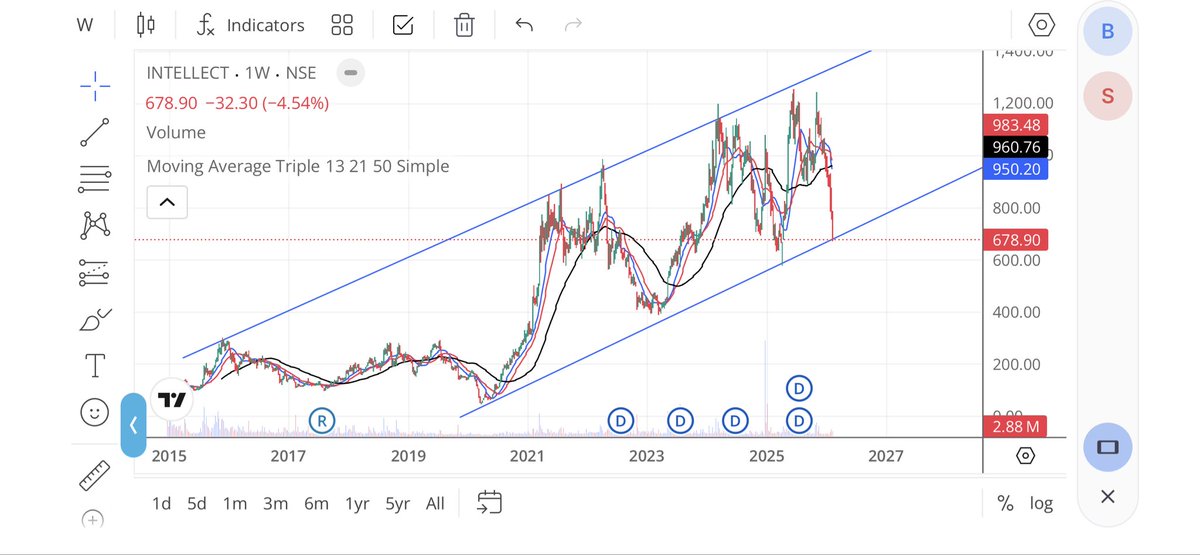Click the 960.76 black price label
The image size is (1200, 555).
pos(1018,147)
